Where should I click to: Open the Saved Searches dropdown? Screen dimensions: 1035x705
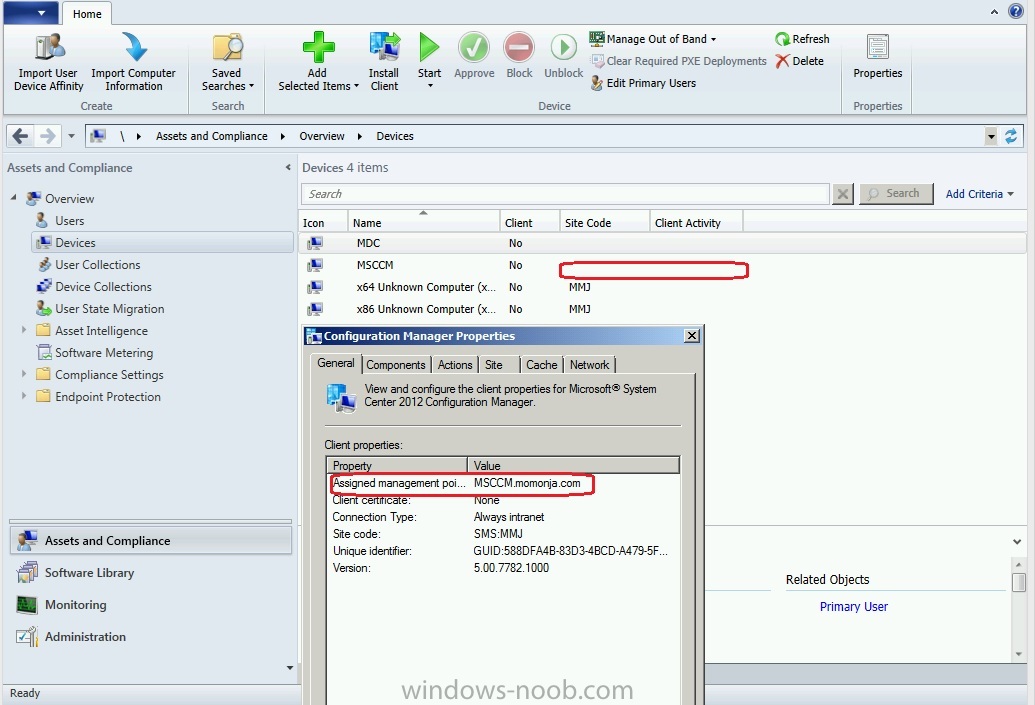click(227, 62)
